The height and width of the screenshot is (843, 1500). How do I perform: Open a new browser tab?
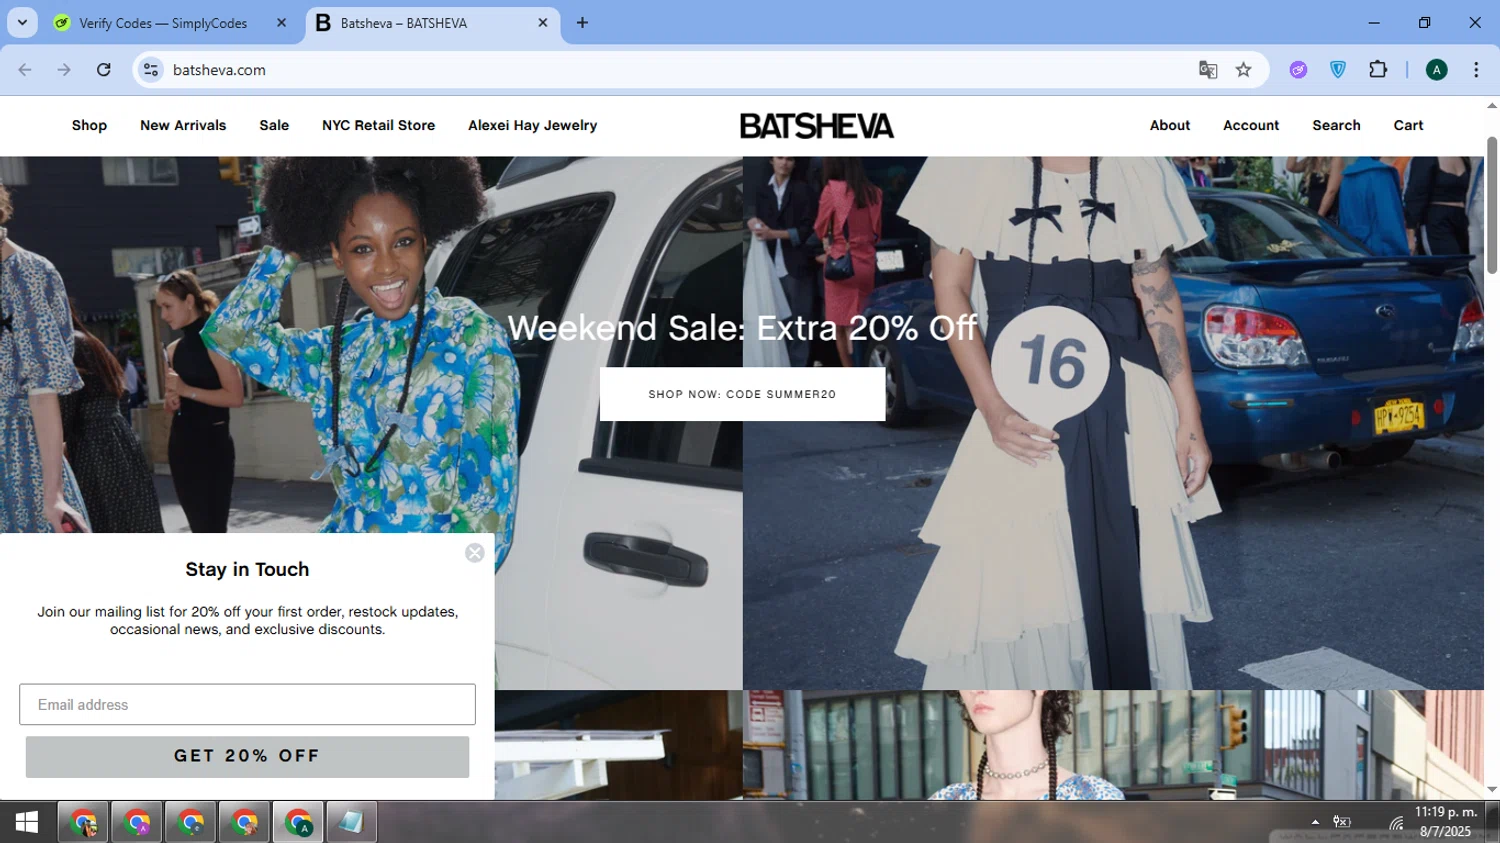coord(582,22)
